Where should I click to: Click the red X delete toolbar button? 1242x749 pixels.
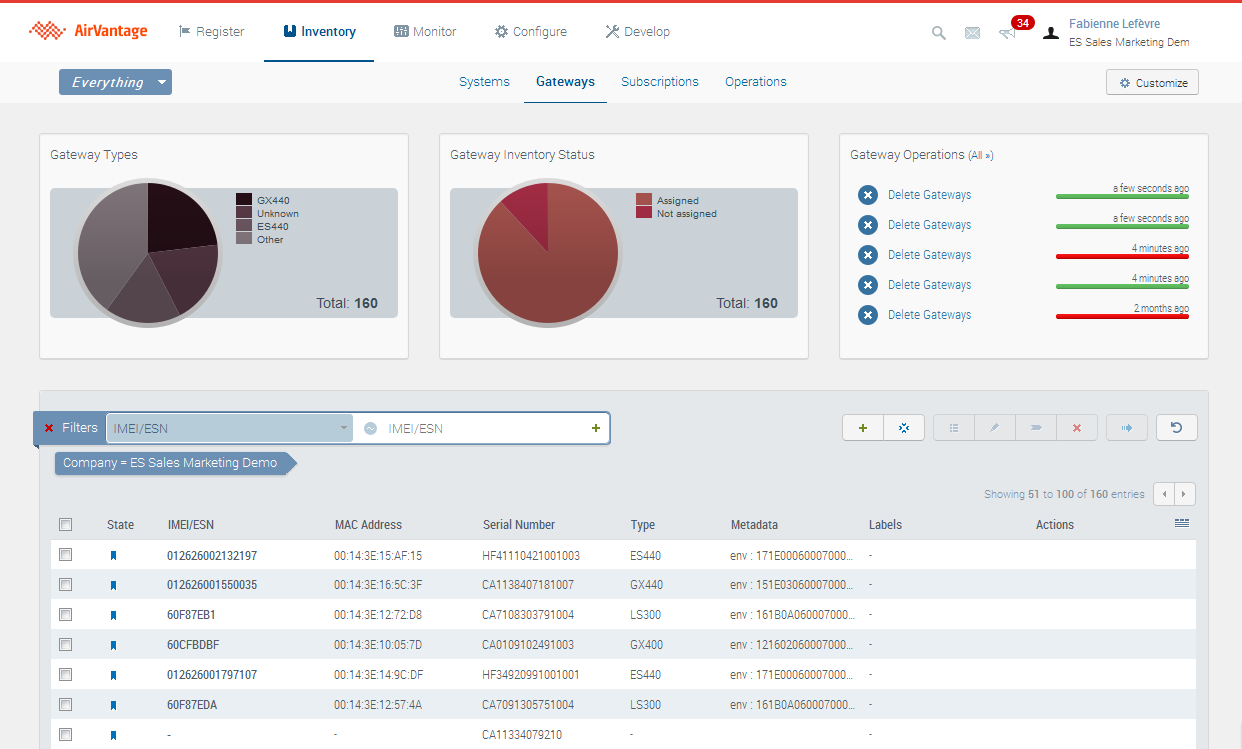1077,428
